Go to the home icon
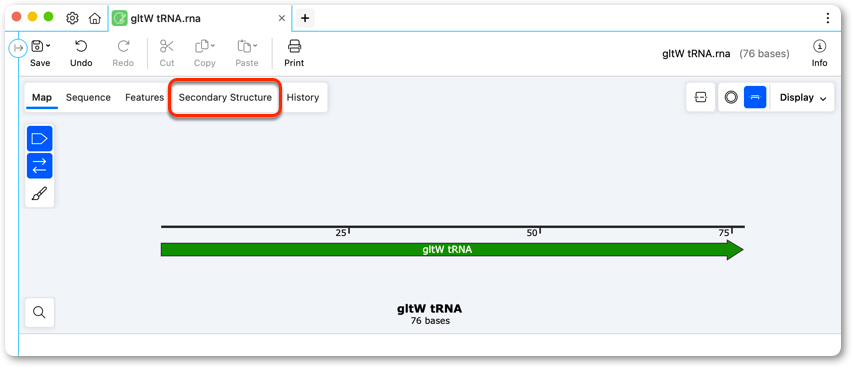This screenshot has height=367, width=852. (x=95, y=18)
